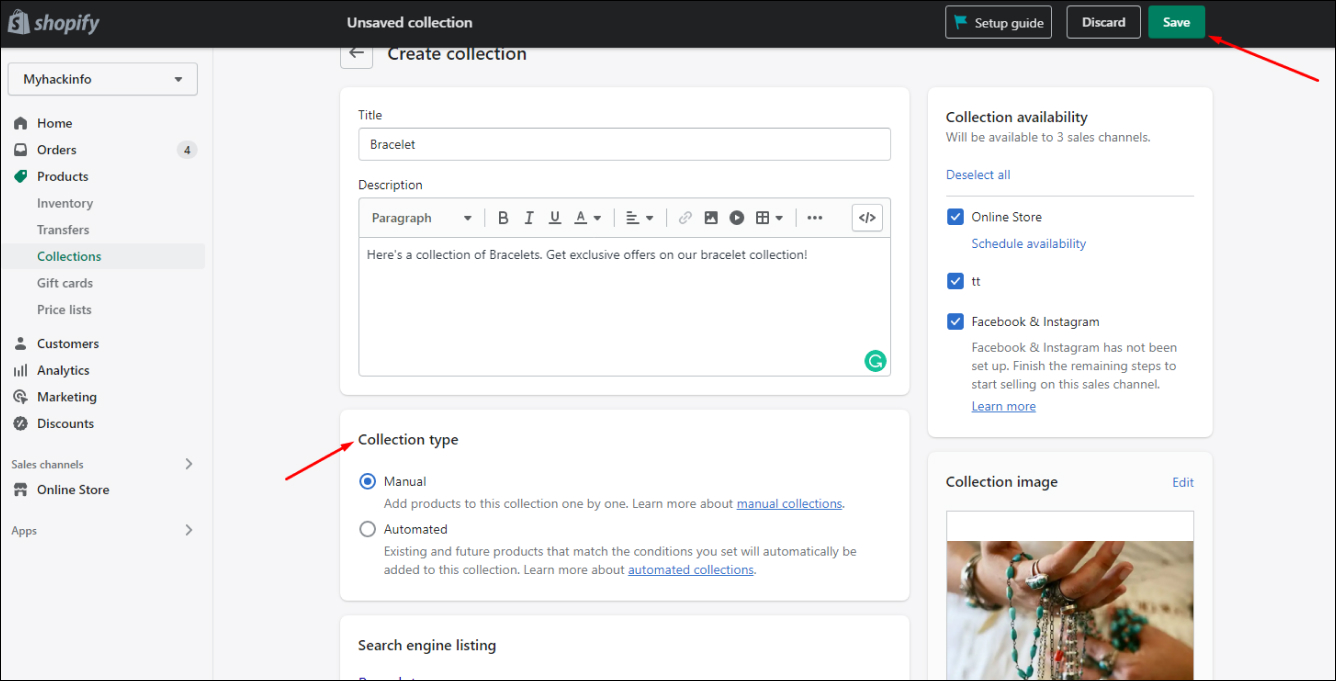Open the text alignment dropdown
Screen dimensions: 1336x681
point(639,218)
